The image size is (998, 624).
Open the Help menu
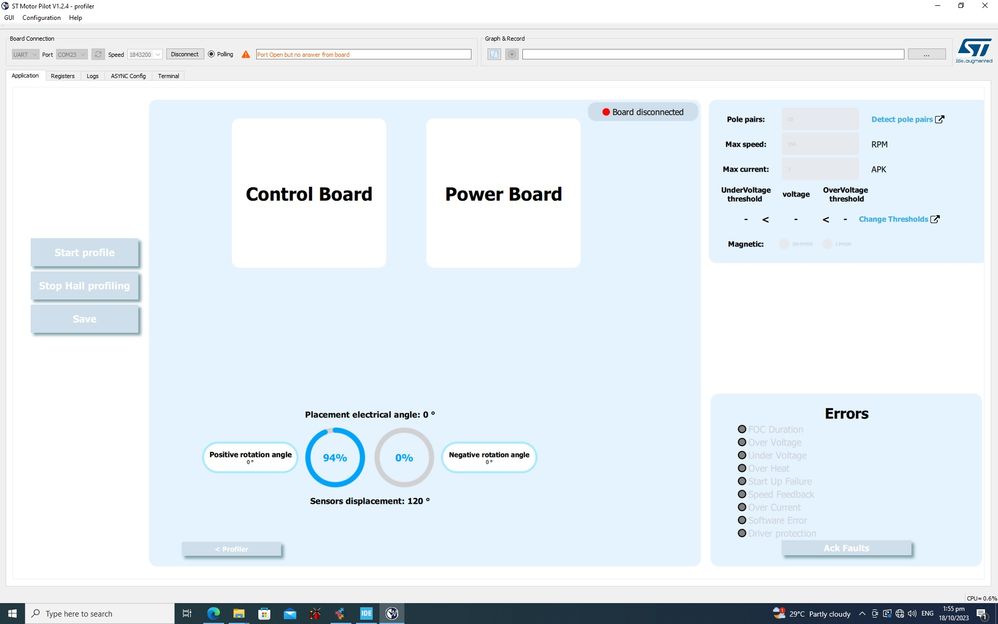click(x=75, y=18)
